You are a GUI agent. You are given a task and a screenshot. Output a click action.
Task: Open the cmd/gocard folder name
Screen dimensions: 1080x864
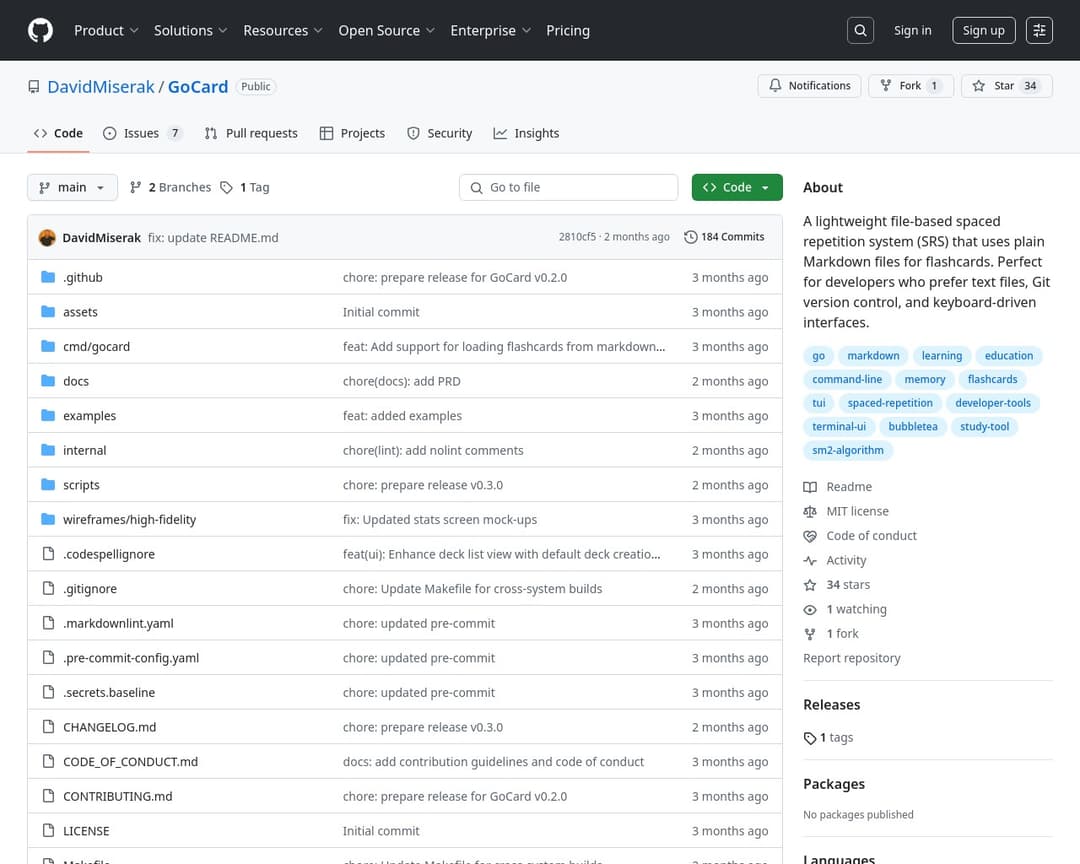96,347
